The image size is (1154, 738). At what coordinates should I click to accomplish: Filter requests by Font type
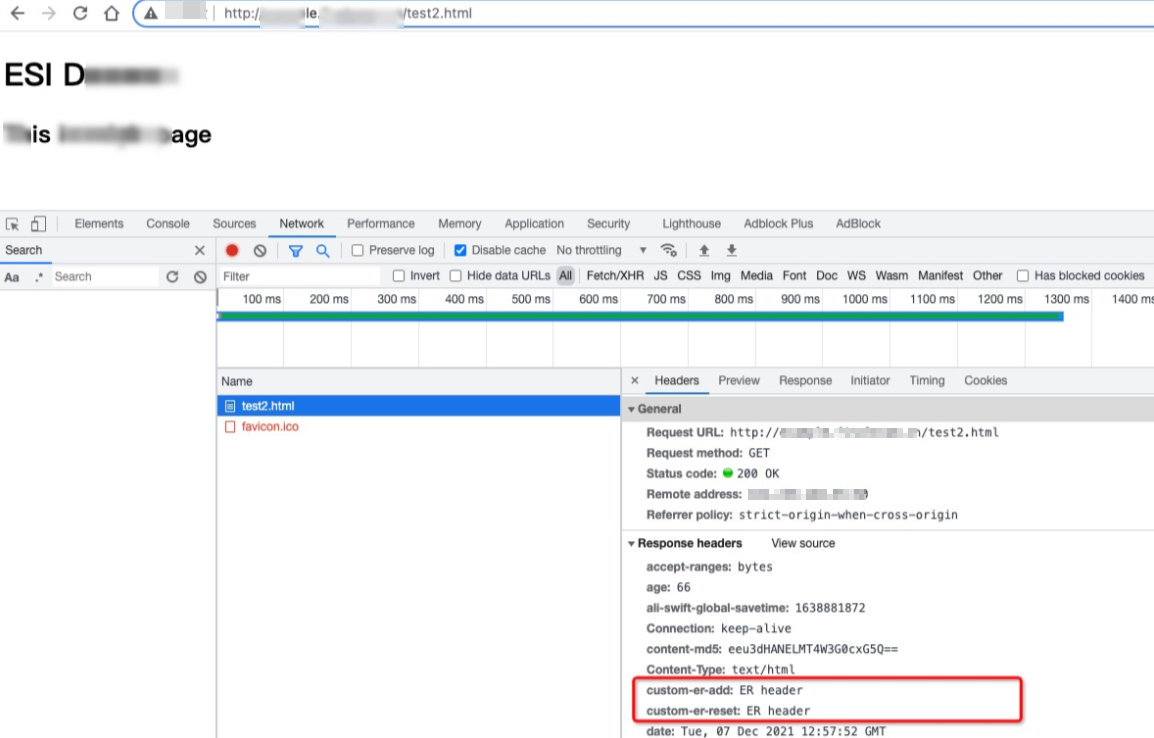click(x=794, y=276)
